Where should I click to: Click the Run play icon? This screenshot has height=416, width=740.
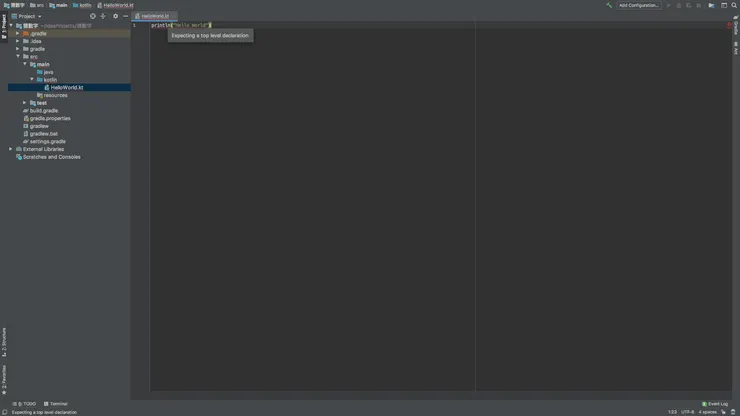click(668, 5)
